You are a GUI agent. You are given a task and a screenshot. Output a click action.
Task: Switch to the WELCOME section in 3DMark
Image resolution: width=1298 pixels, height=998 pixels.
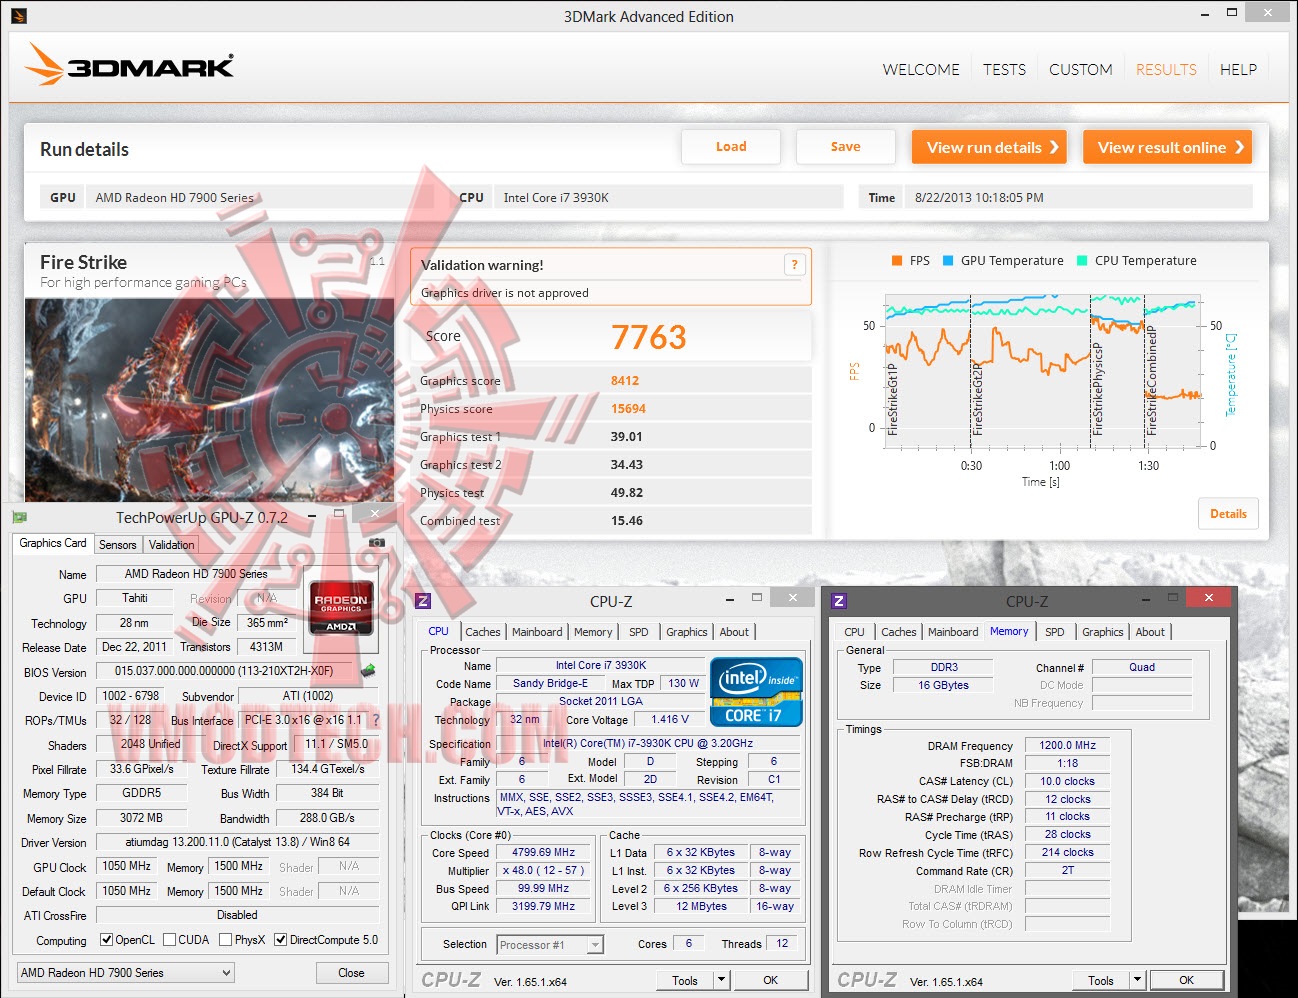point(920,70)
